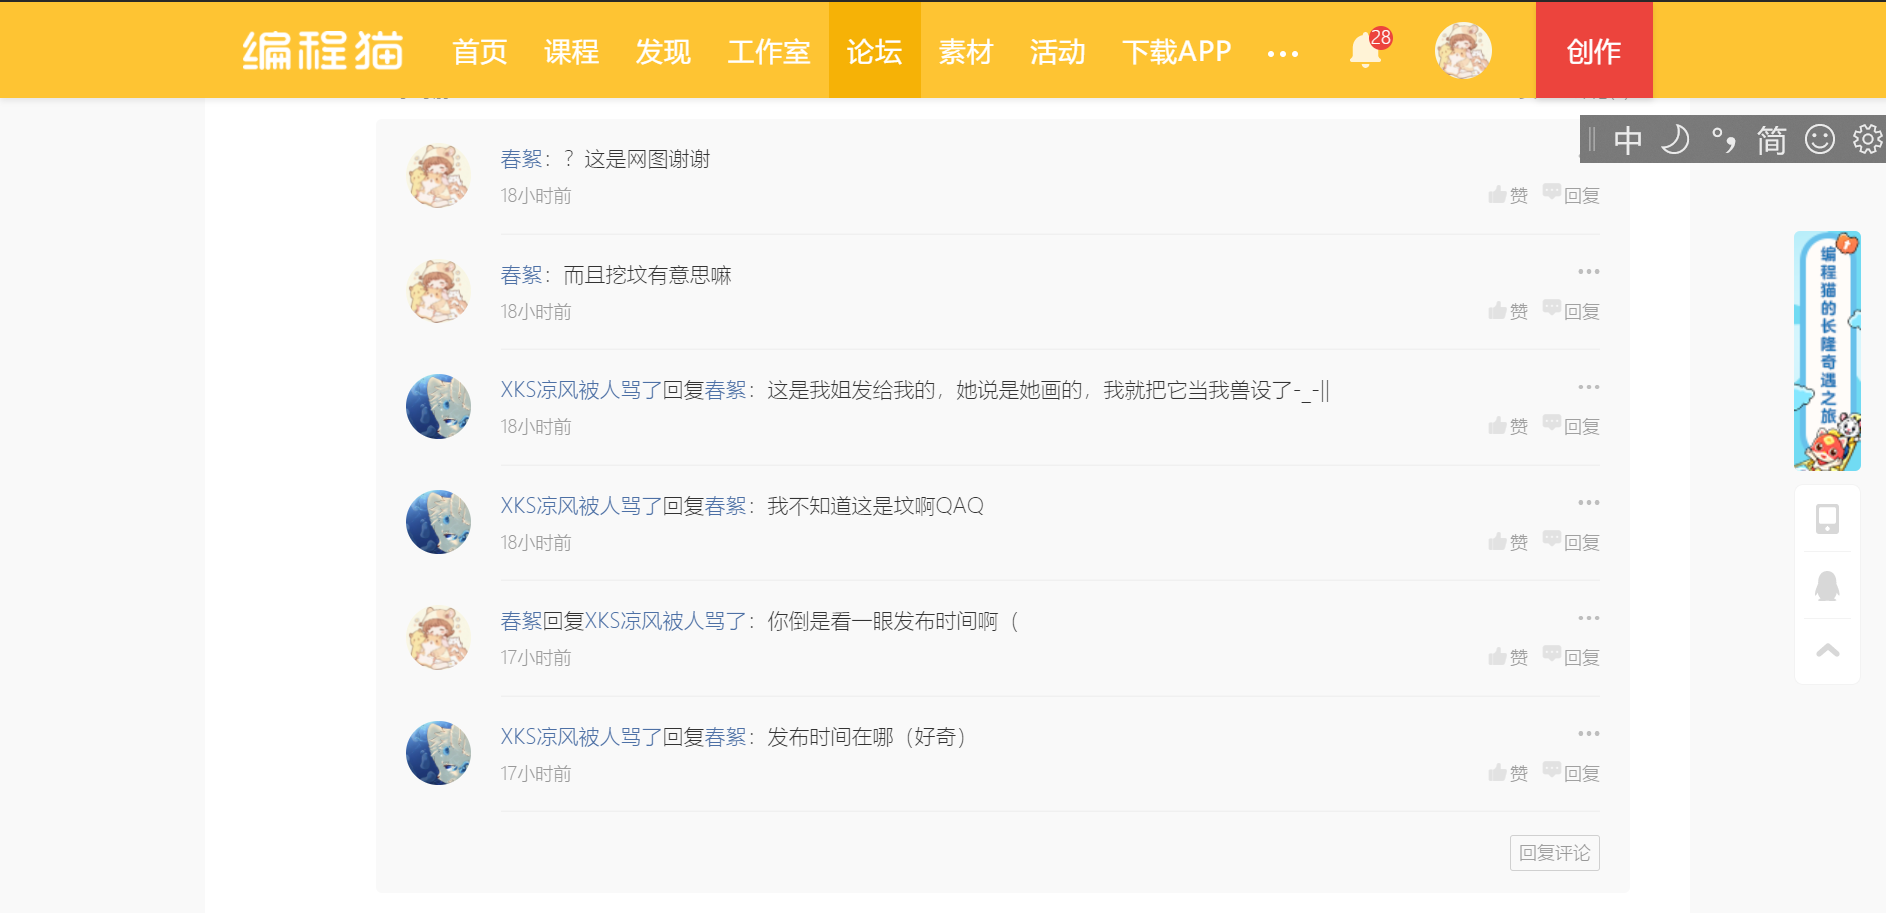The width and height of the screenshot is (1886, 913).
Task: Like the comment 发布时间在哪（好奇）
Action: tap(1508, 773)
